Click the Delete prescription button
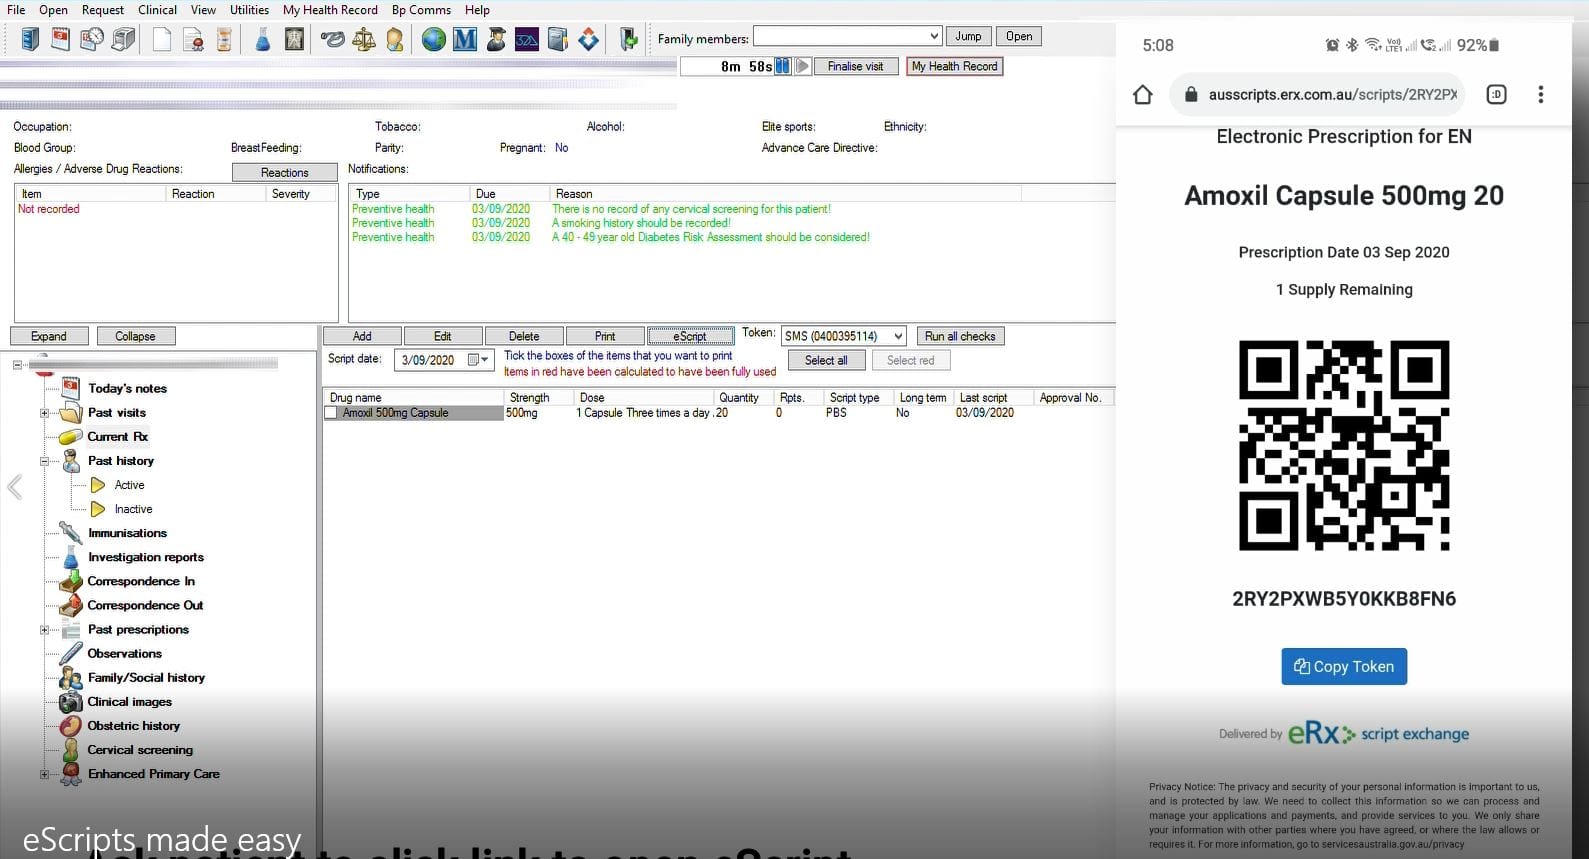The height and width of the screenshot is (859, 1589). pyautogui.click(x=524, y=336)
